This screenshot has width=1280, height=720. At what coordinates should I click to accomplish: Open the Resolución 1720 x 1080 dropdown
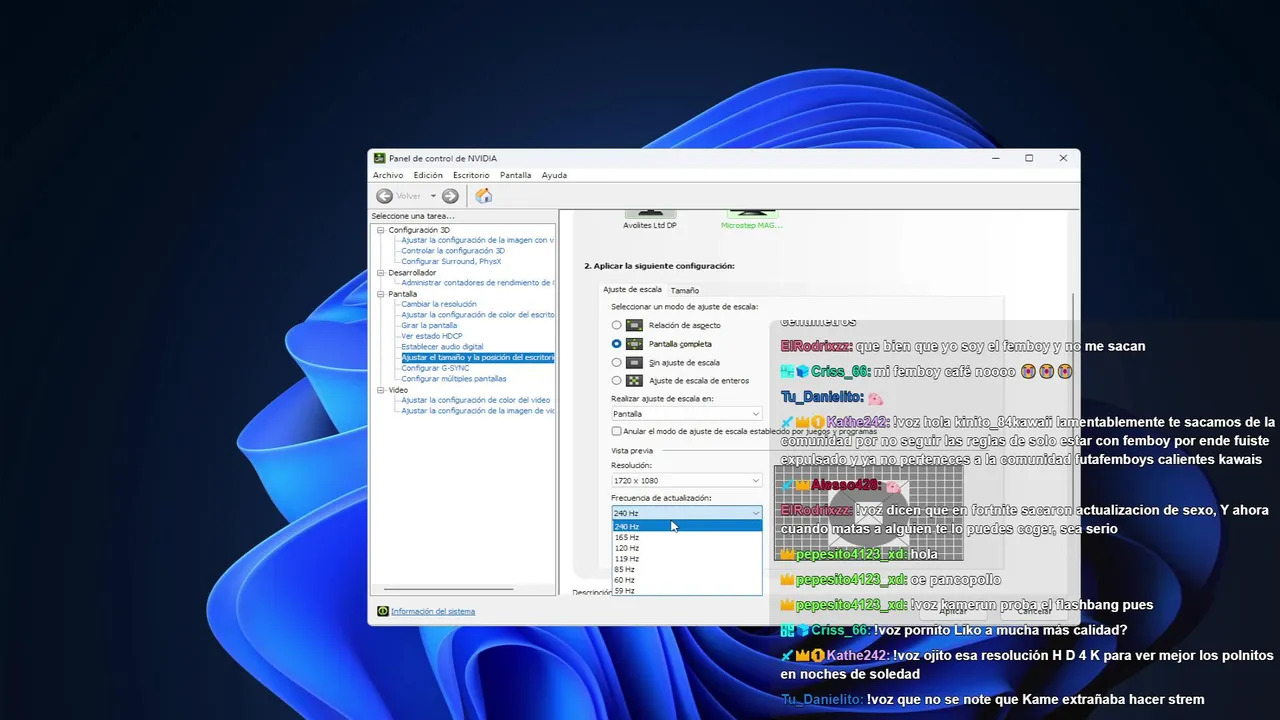tap(687, 481)
